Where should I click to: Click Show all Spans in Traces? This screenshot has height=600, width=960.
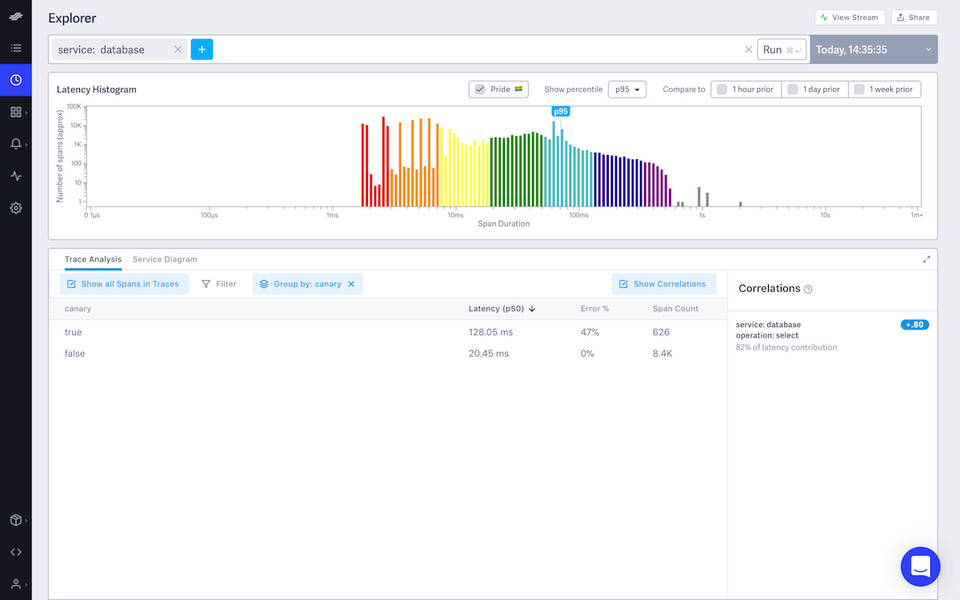(123, 283)
